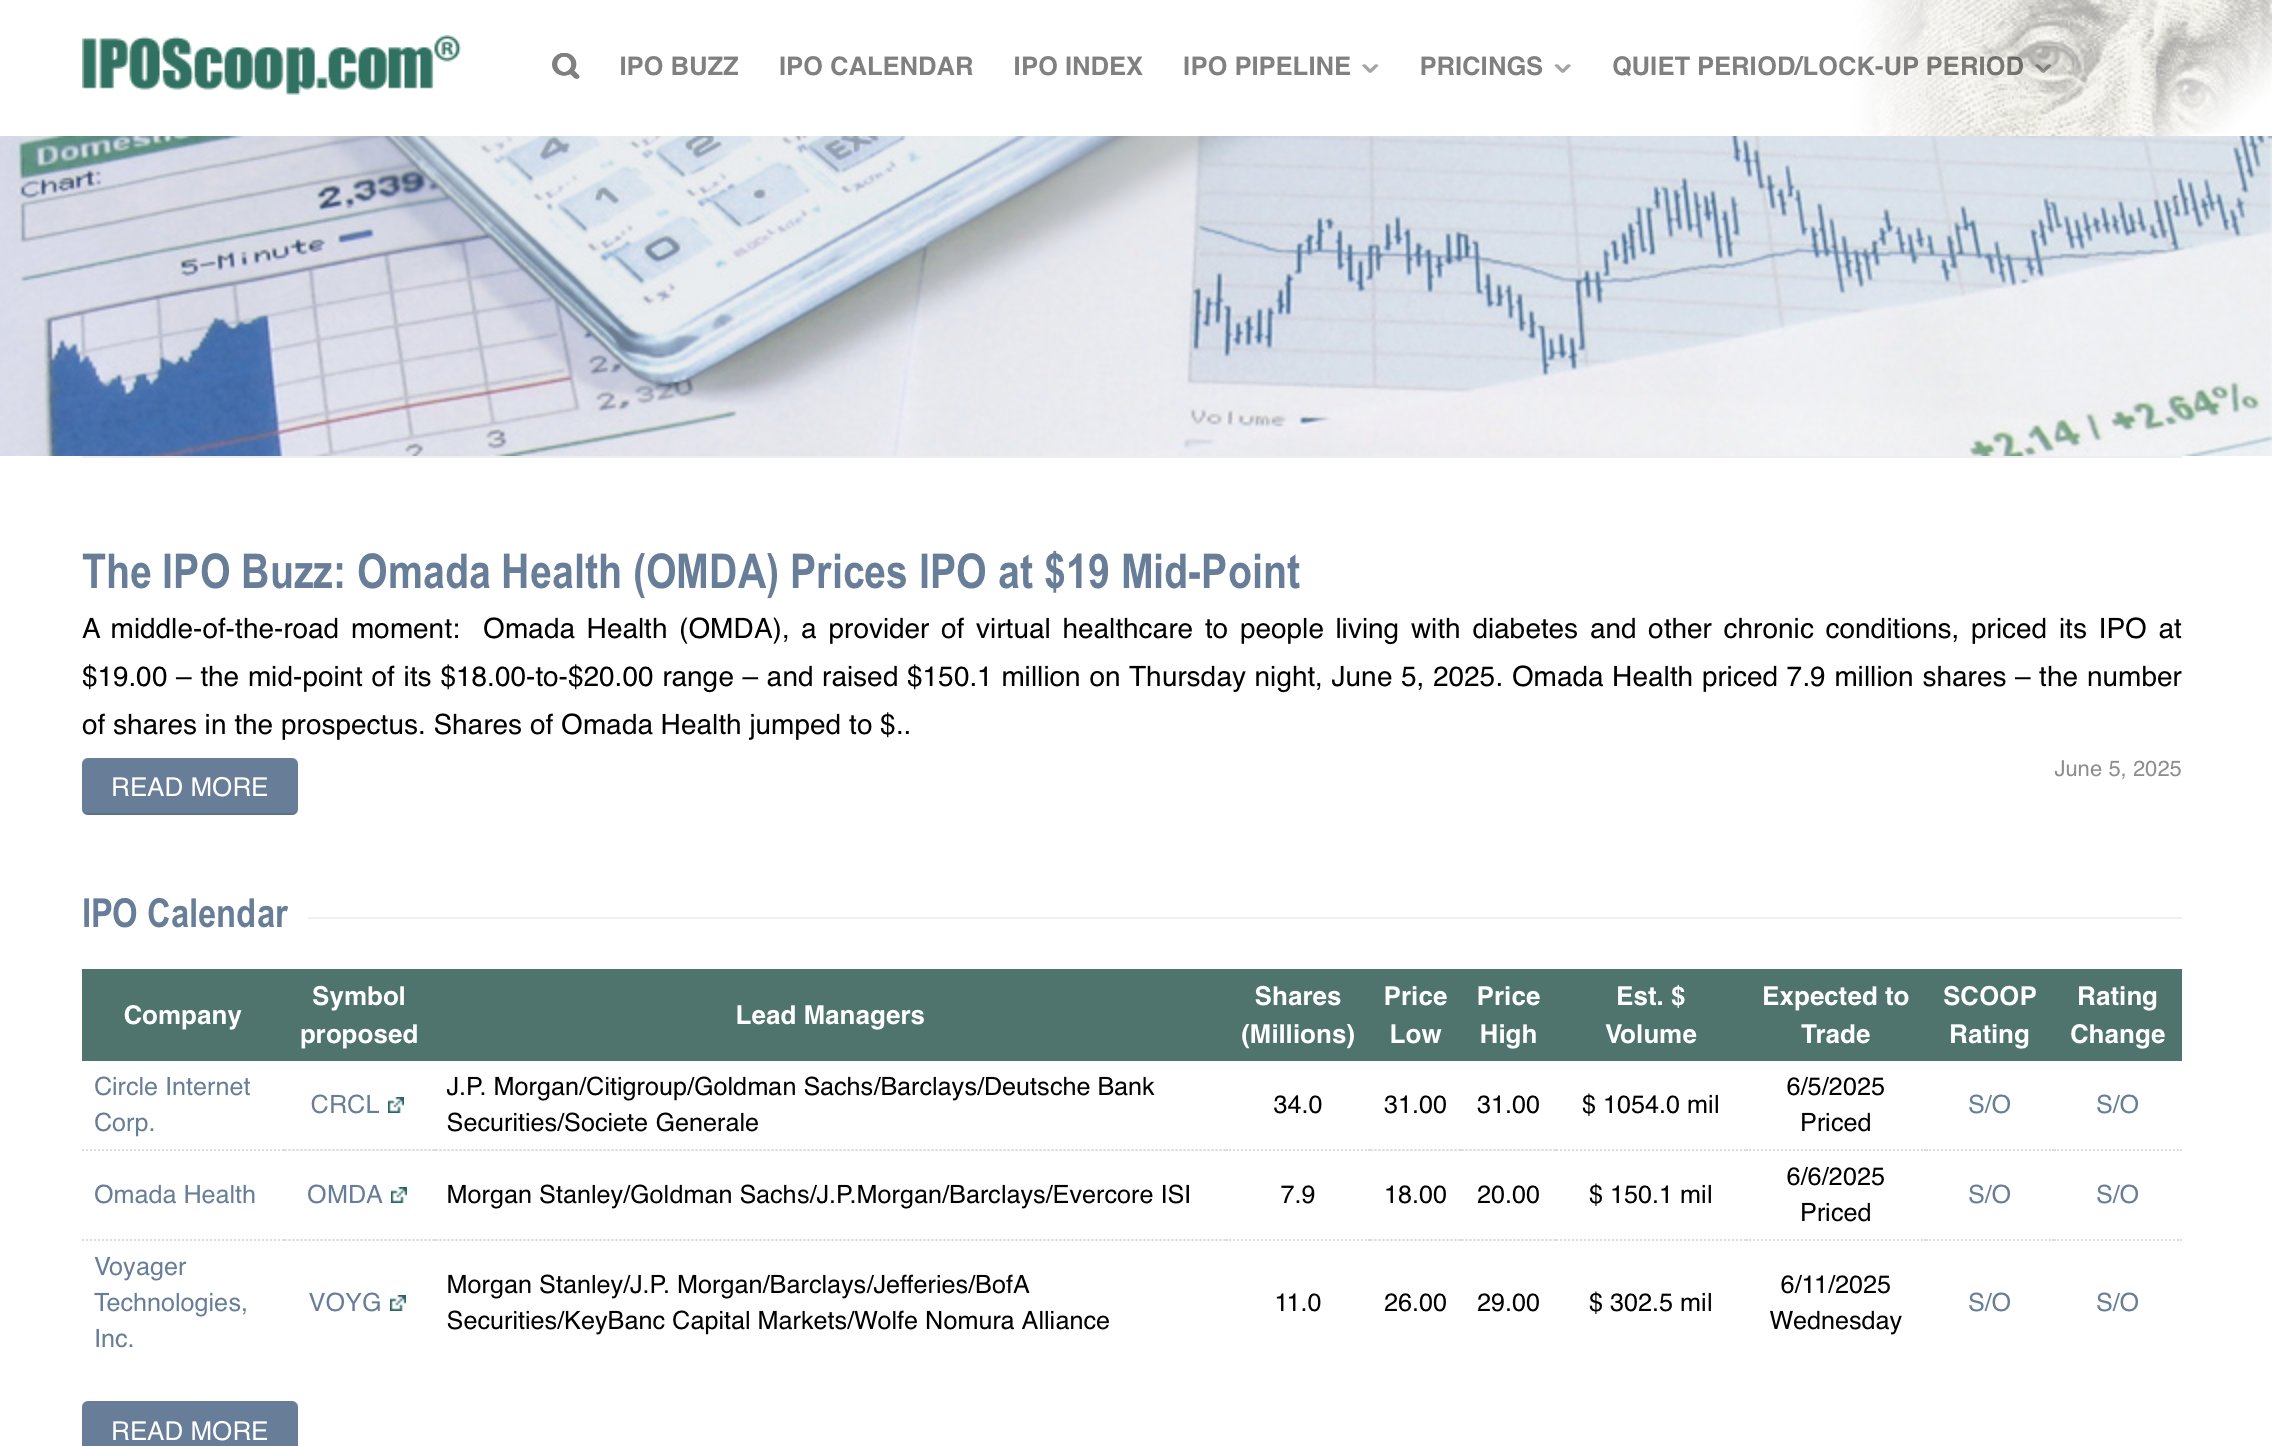This screenshot has height=1446, width=2272.
Task: Click the 18.00 price low cell
Action: (x=1415, y=1195)
